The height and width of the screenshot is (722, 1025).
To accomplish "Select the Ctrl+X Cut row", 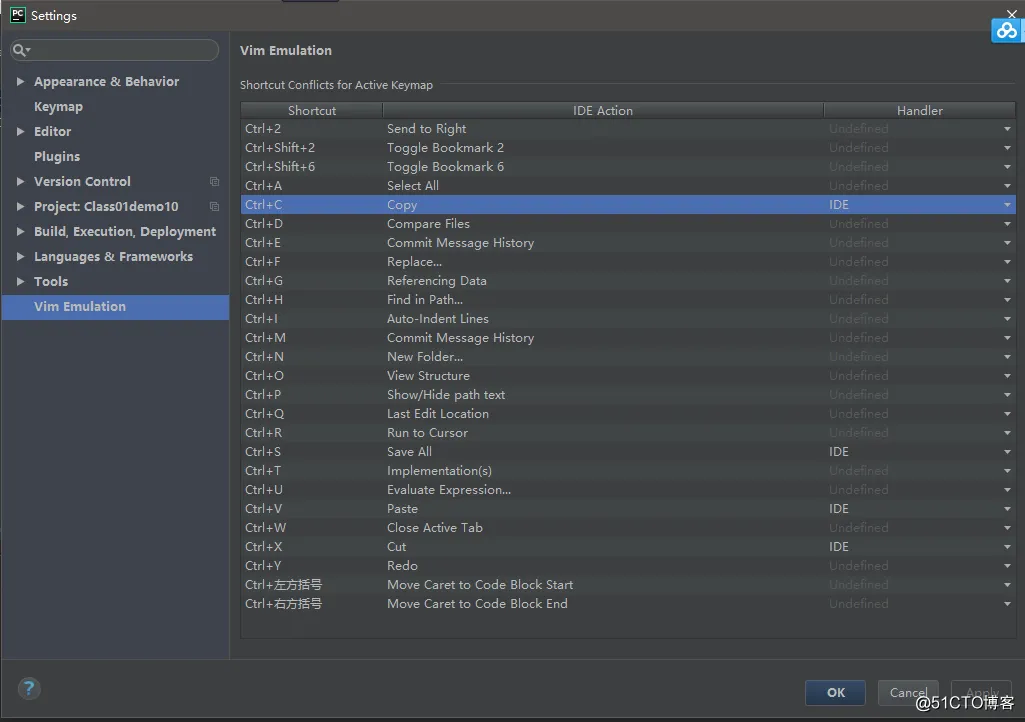I will (x=500, y=547).
